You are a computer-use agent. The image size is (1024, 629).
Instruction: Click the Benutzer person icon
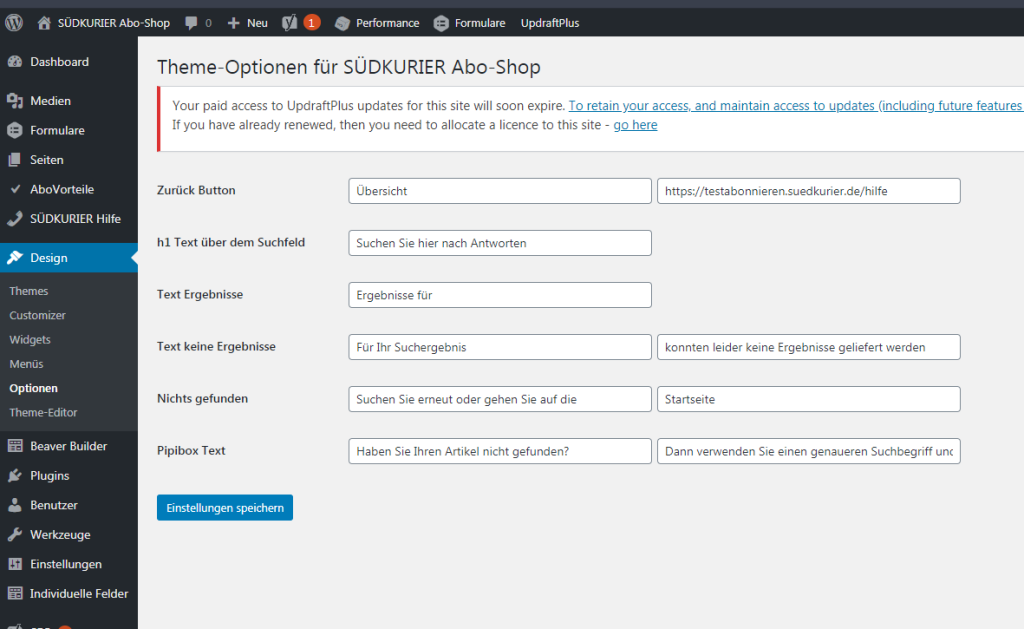(14, 505)
